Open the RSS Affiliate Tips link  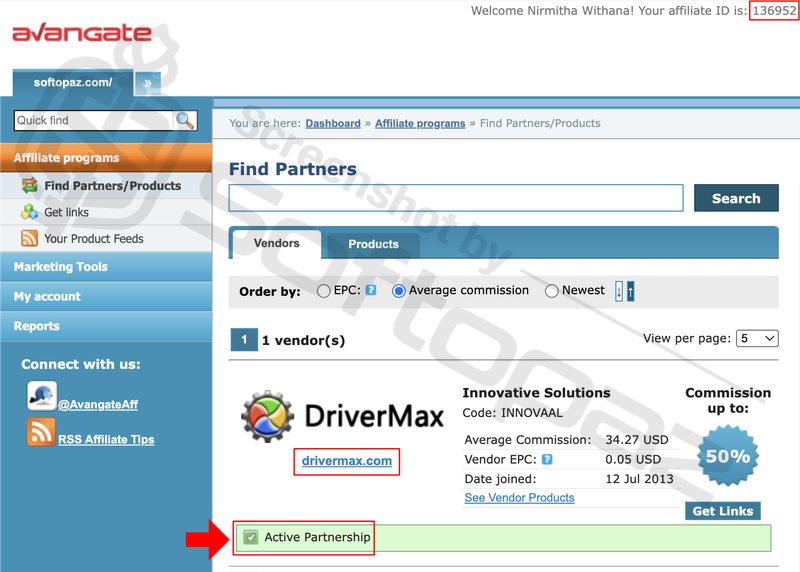pyautogui.click(x=106, y=439)
